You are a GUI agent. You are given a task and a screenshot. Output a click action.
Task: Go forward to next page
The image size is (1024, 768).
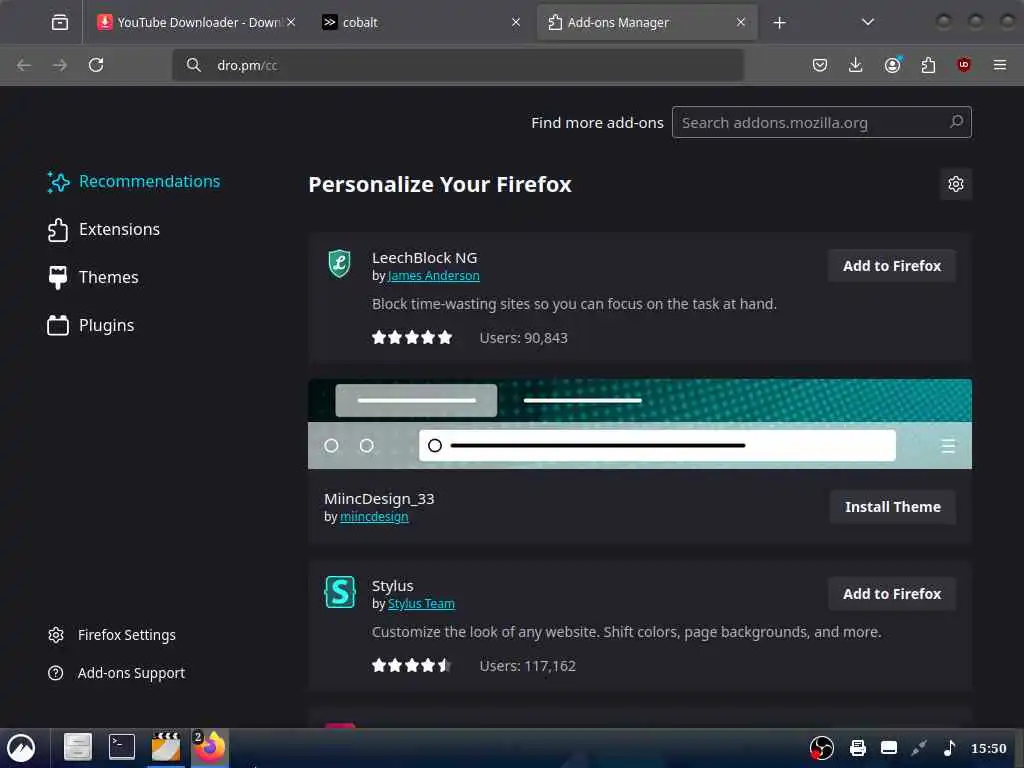tap(59, 65)
